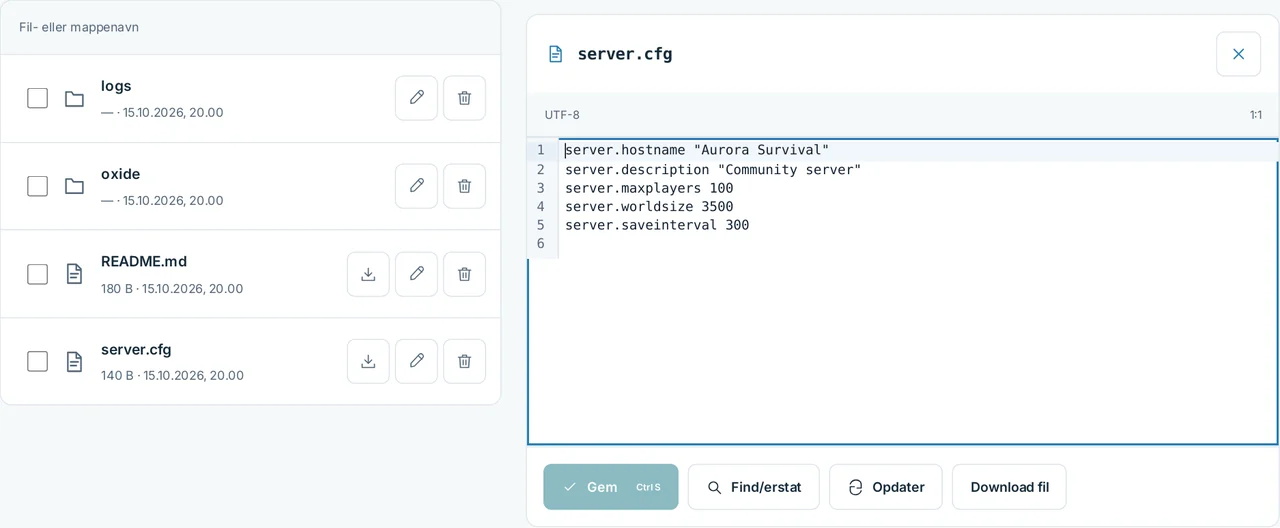Click Download fil button
The height and width of the screenshot is (528, 1280).
[x=1009, y=487]
